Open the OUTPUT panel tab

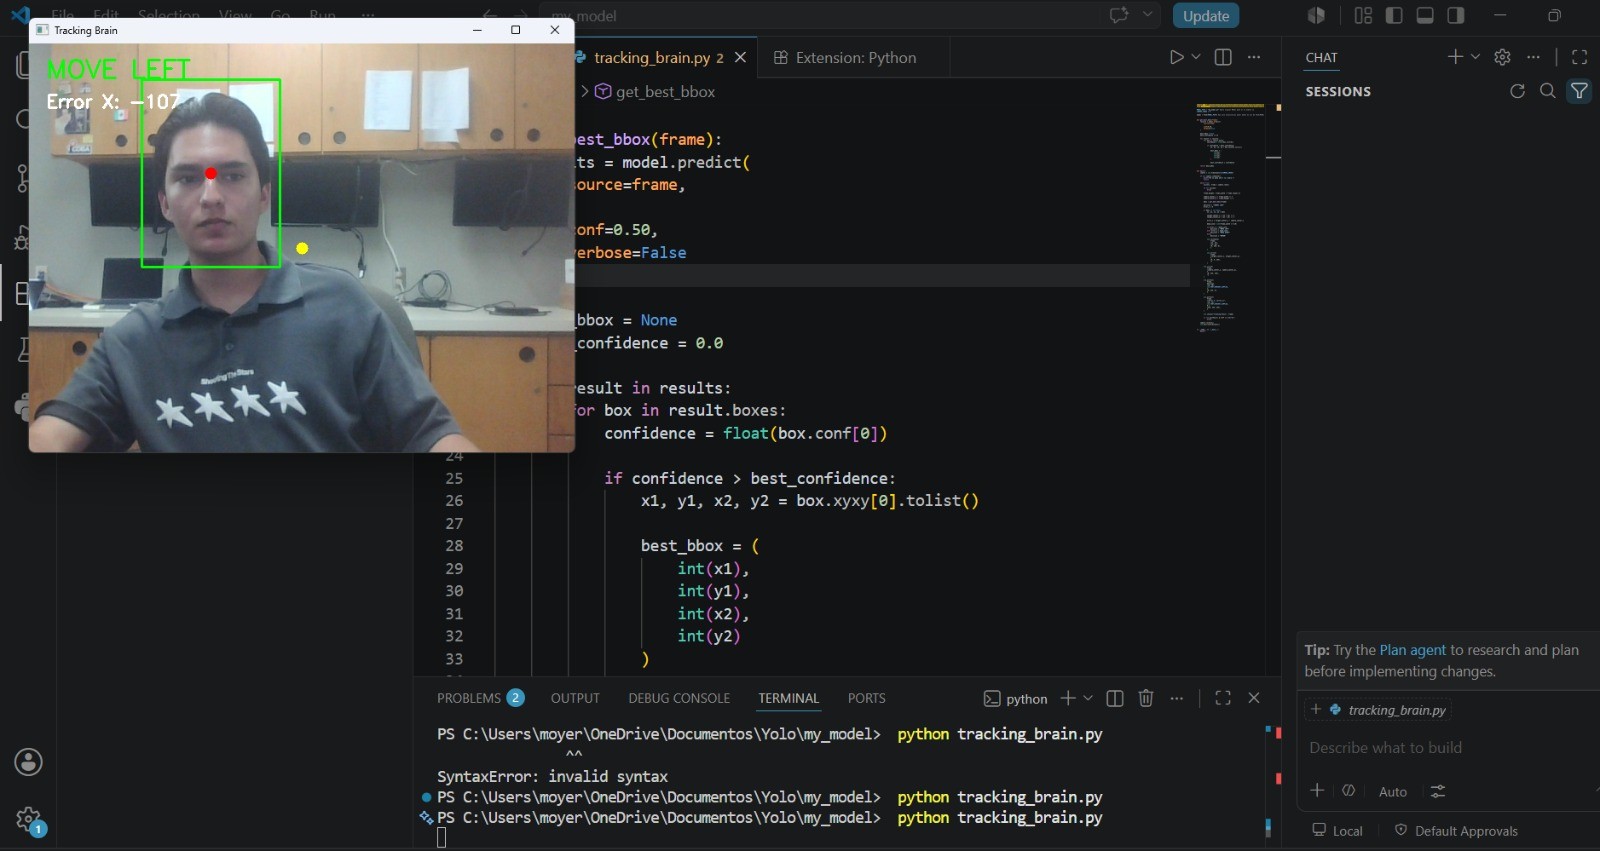tap(575, 698)
